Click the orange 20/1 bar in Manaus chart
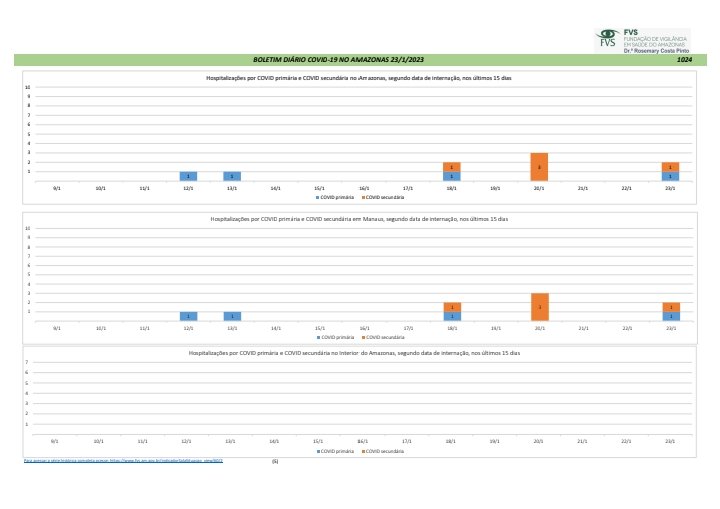 click(x=539, y=307)
